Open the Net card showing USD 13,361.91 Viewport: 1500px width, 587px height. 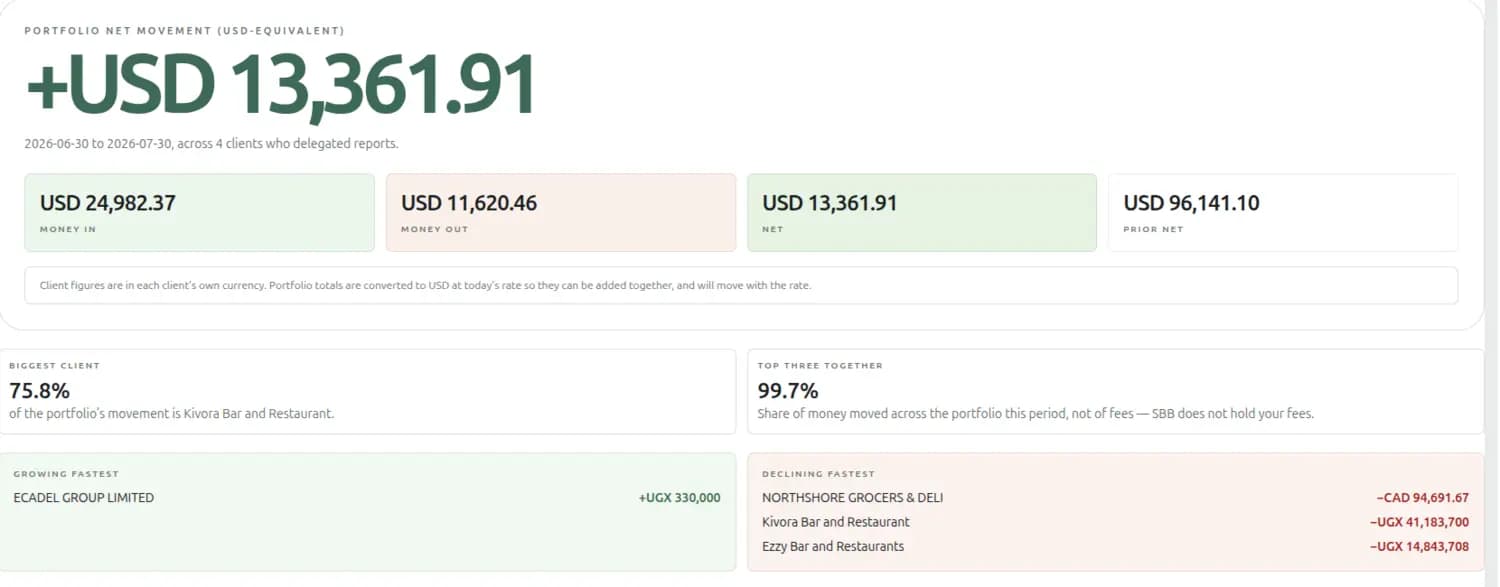click(x=921, y=213)
